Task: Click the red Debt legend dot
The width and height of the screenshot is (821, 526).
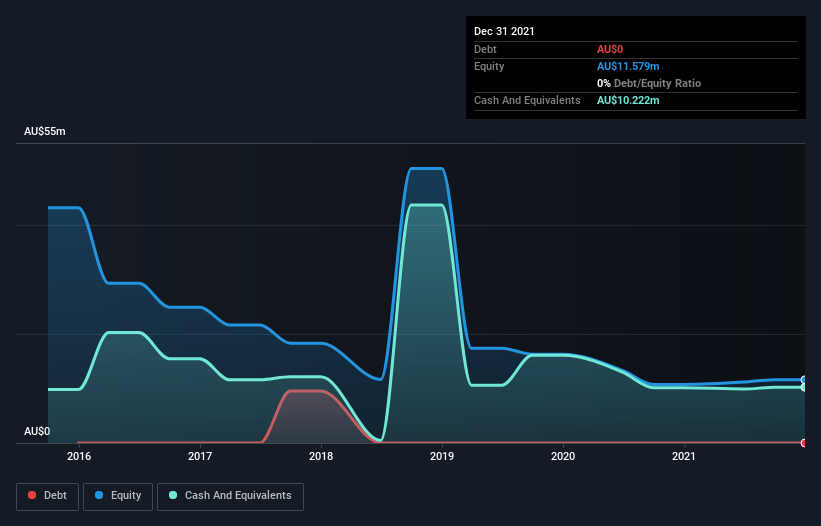Action: click(32, 495)
